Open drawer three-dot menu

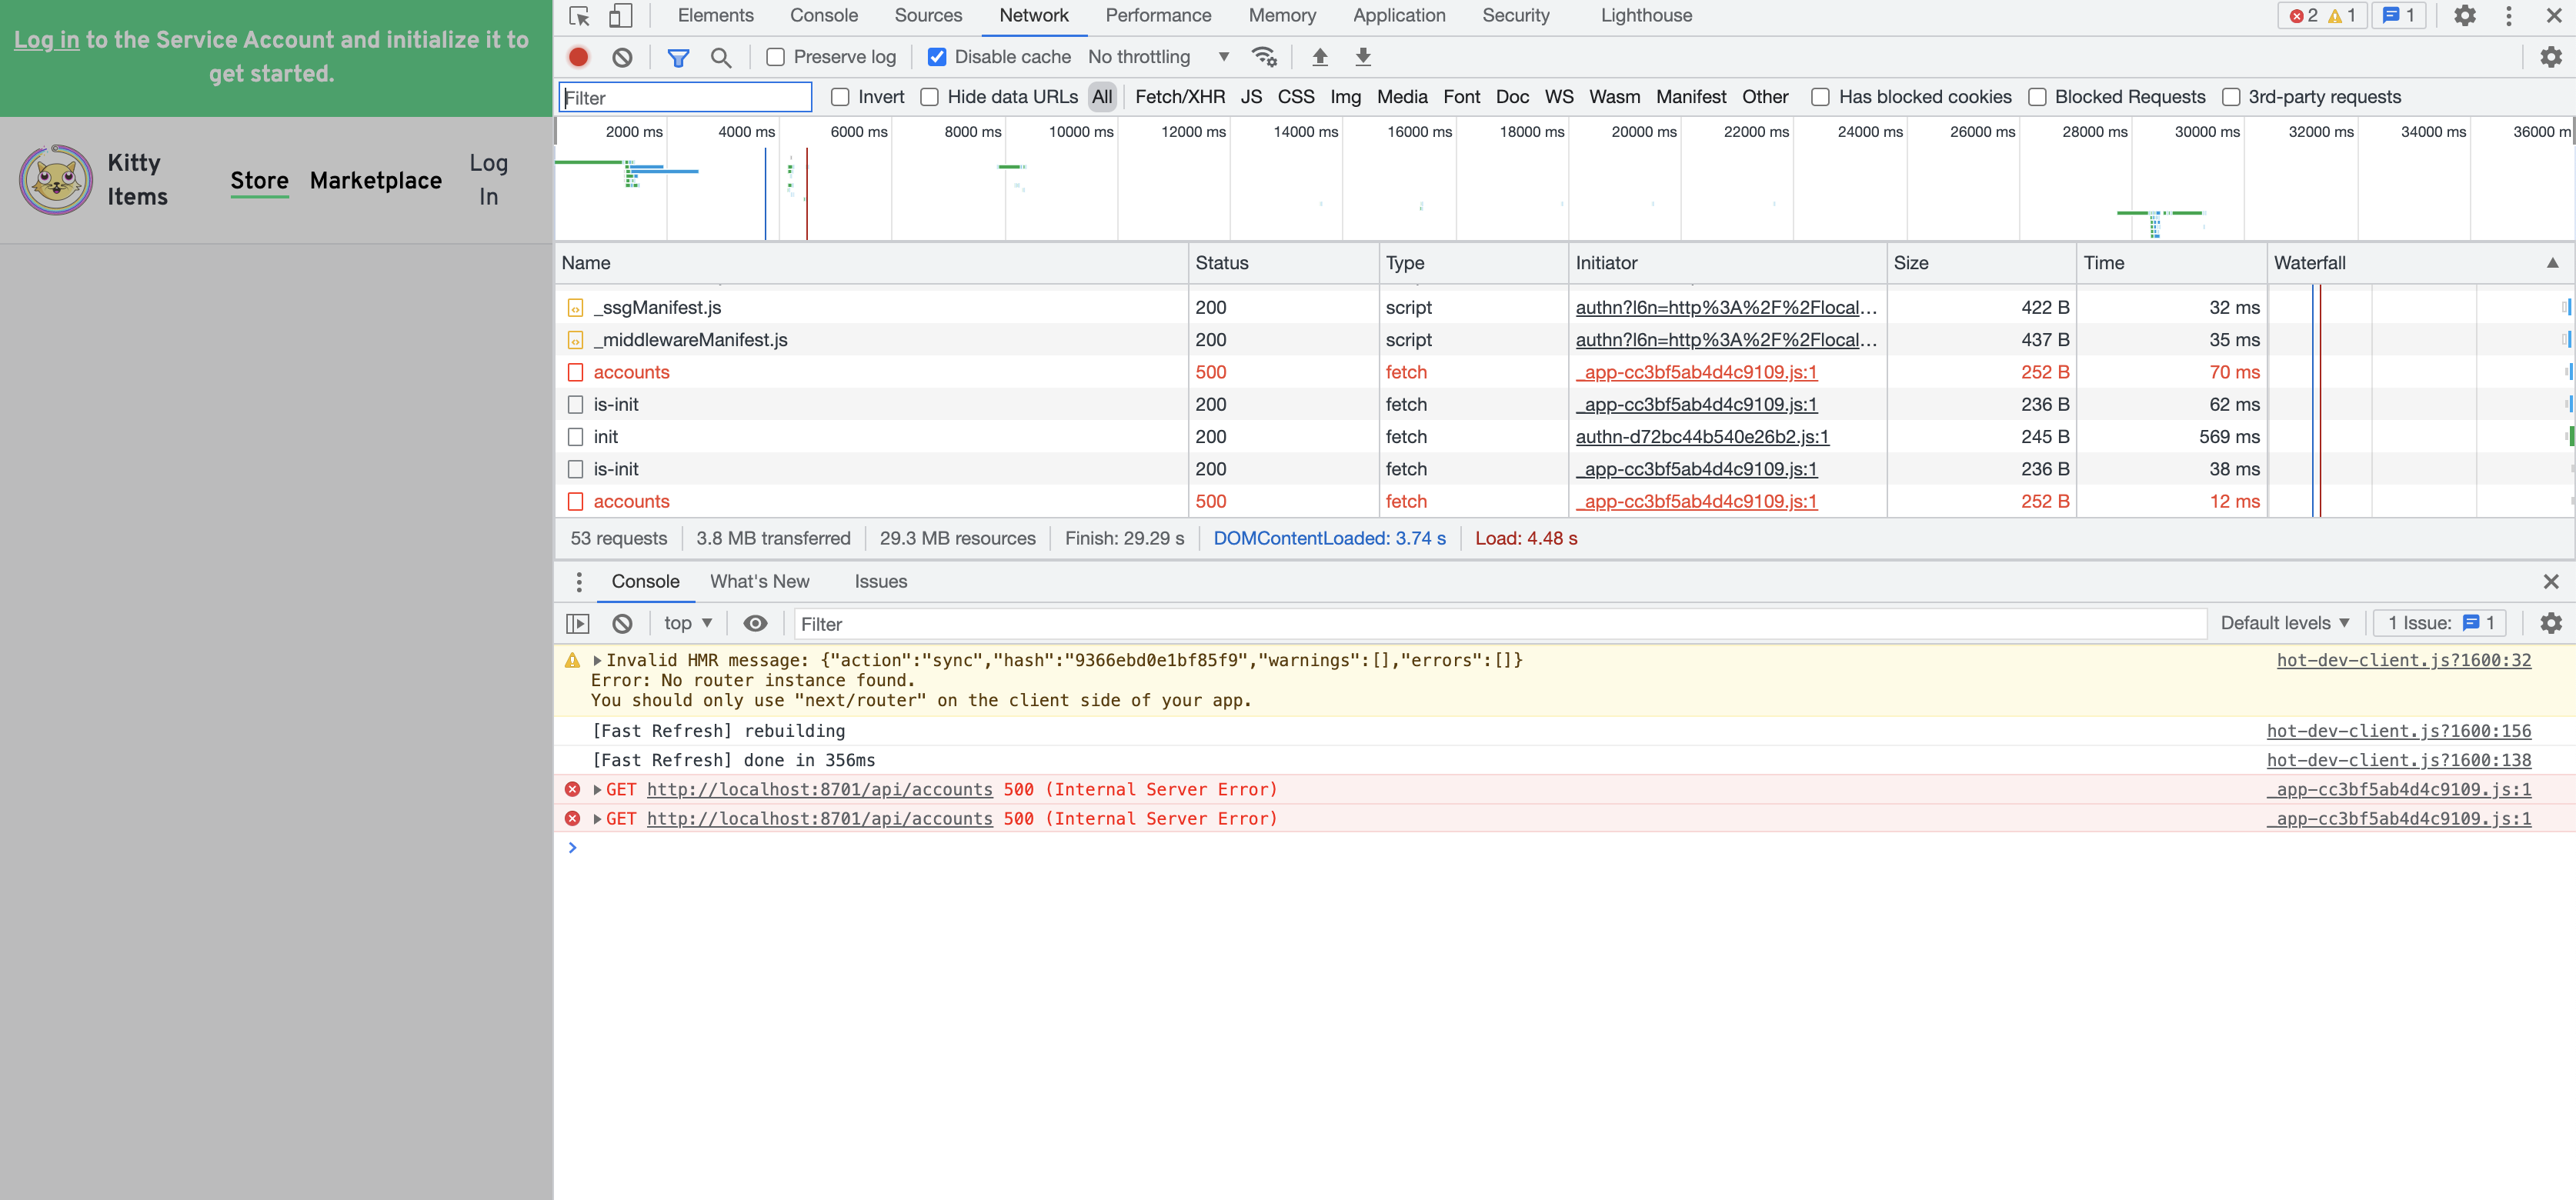[579, 582]
